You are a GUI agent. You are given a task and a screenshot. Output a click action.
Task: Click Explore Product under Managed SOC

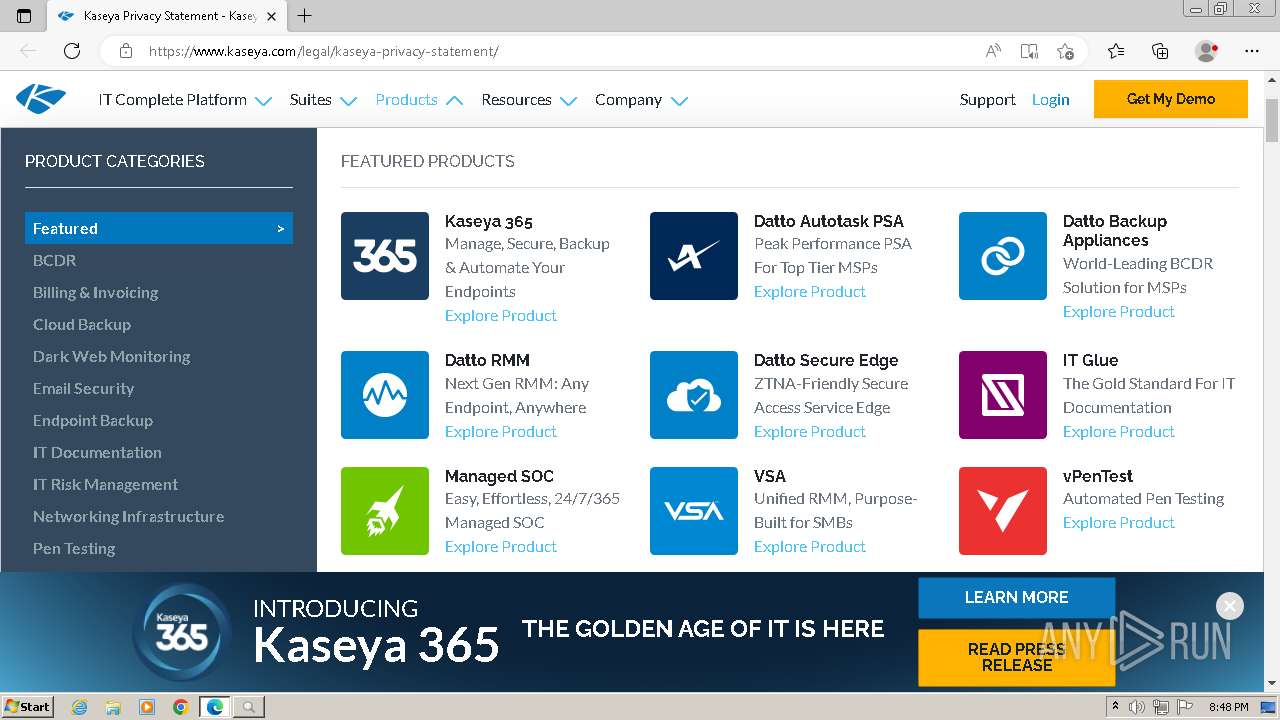point(501,546)
